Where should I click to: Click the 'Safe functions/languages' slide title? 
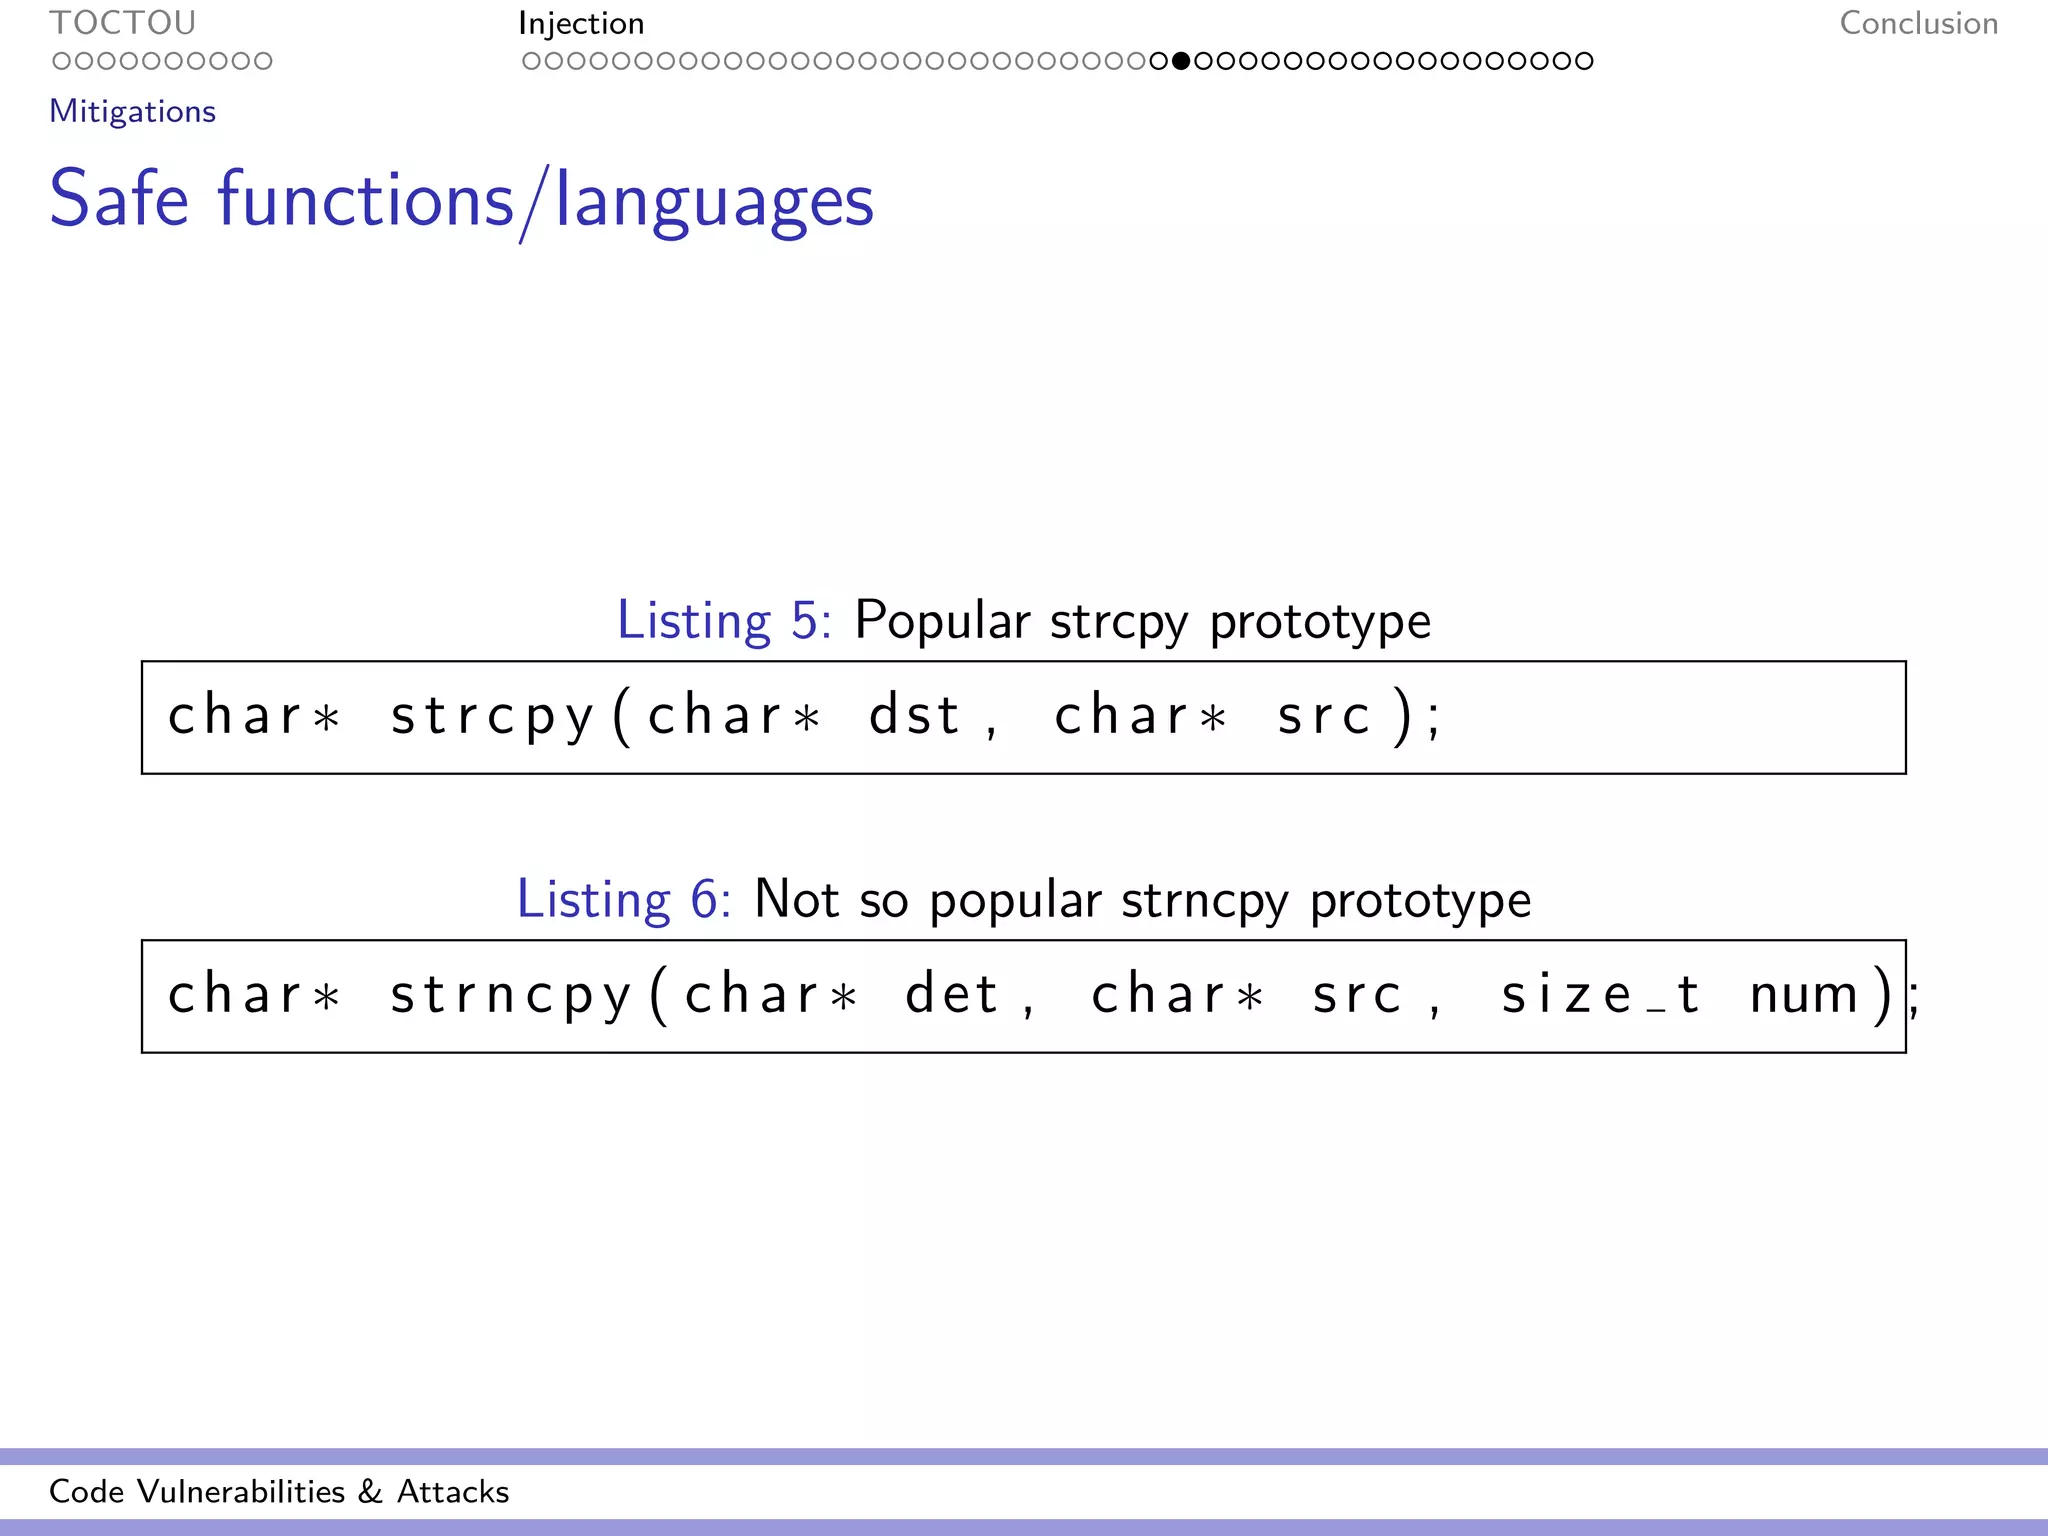coord(462,201)
